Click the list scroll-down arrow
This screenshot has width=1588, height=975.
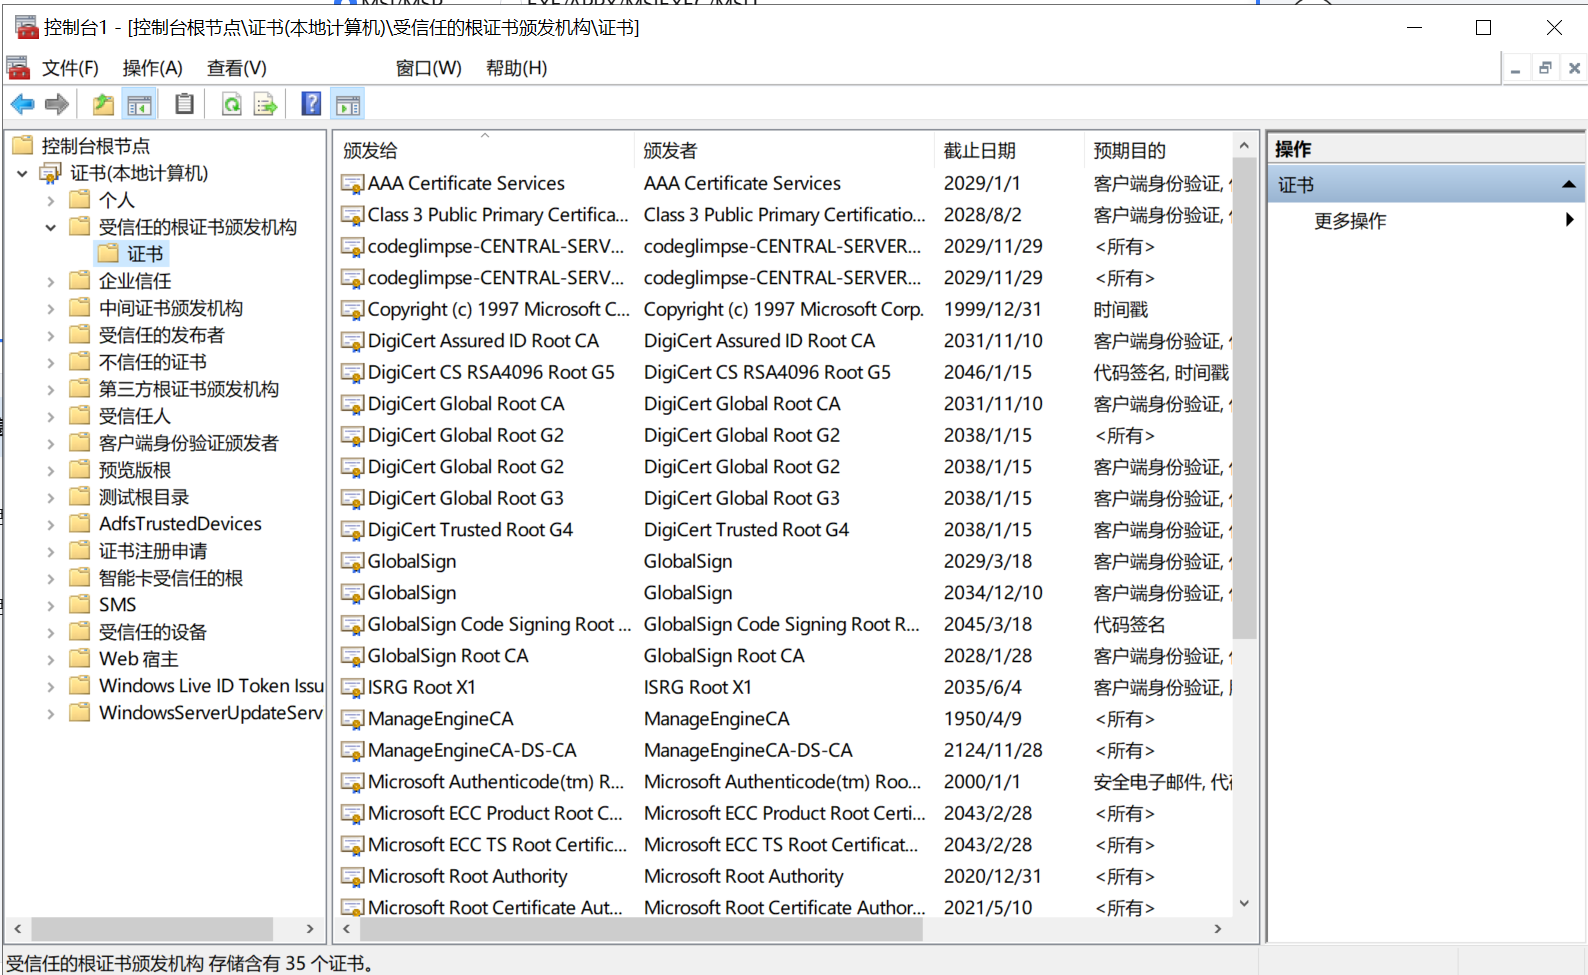[x=1244, y=903]
